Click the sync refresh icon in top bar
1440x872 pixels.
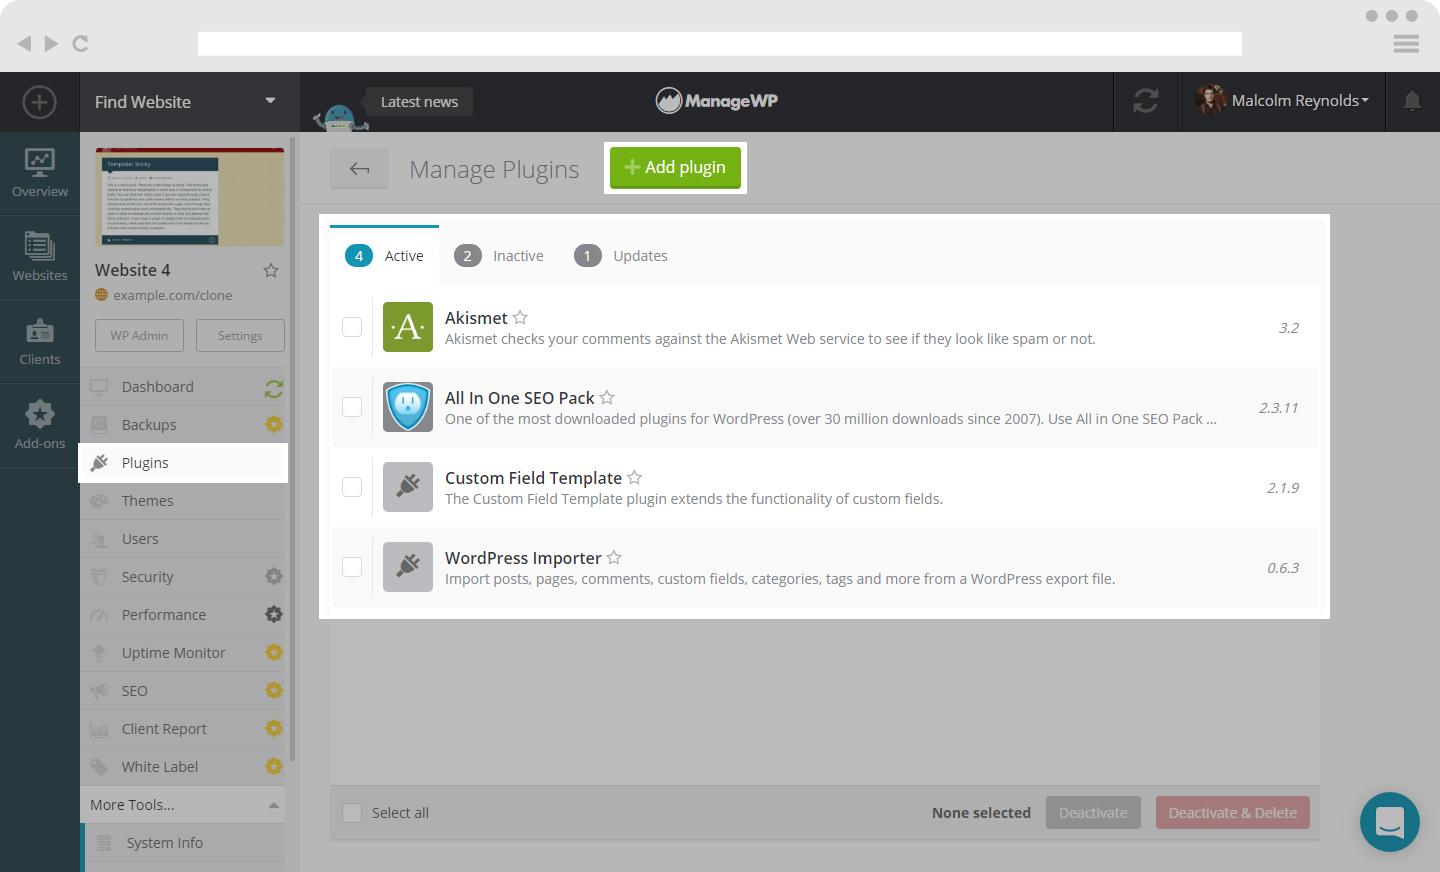pyautogui.click(x=1146, y=101)
